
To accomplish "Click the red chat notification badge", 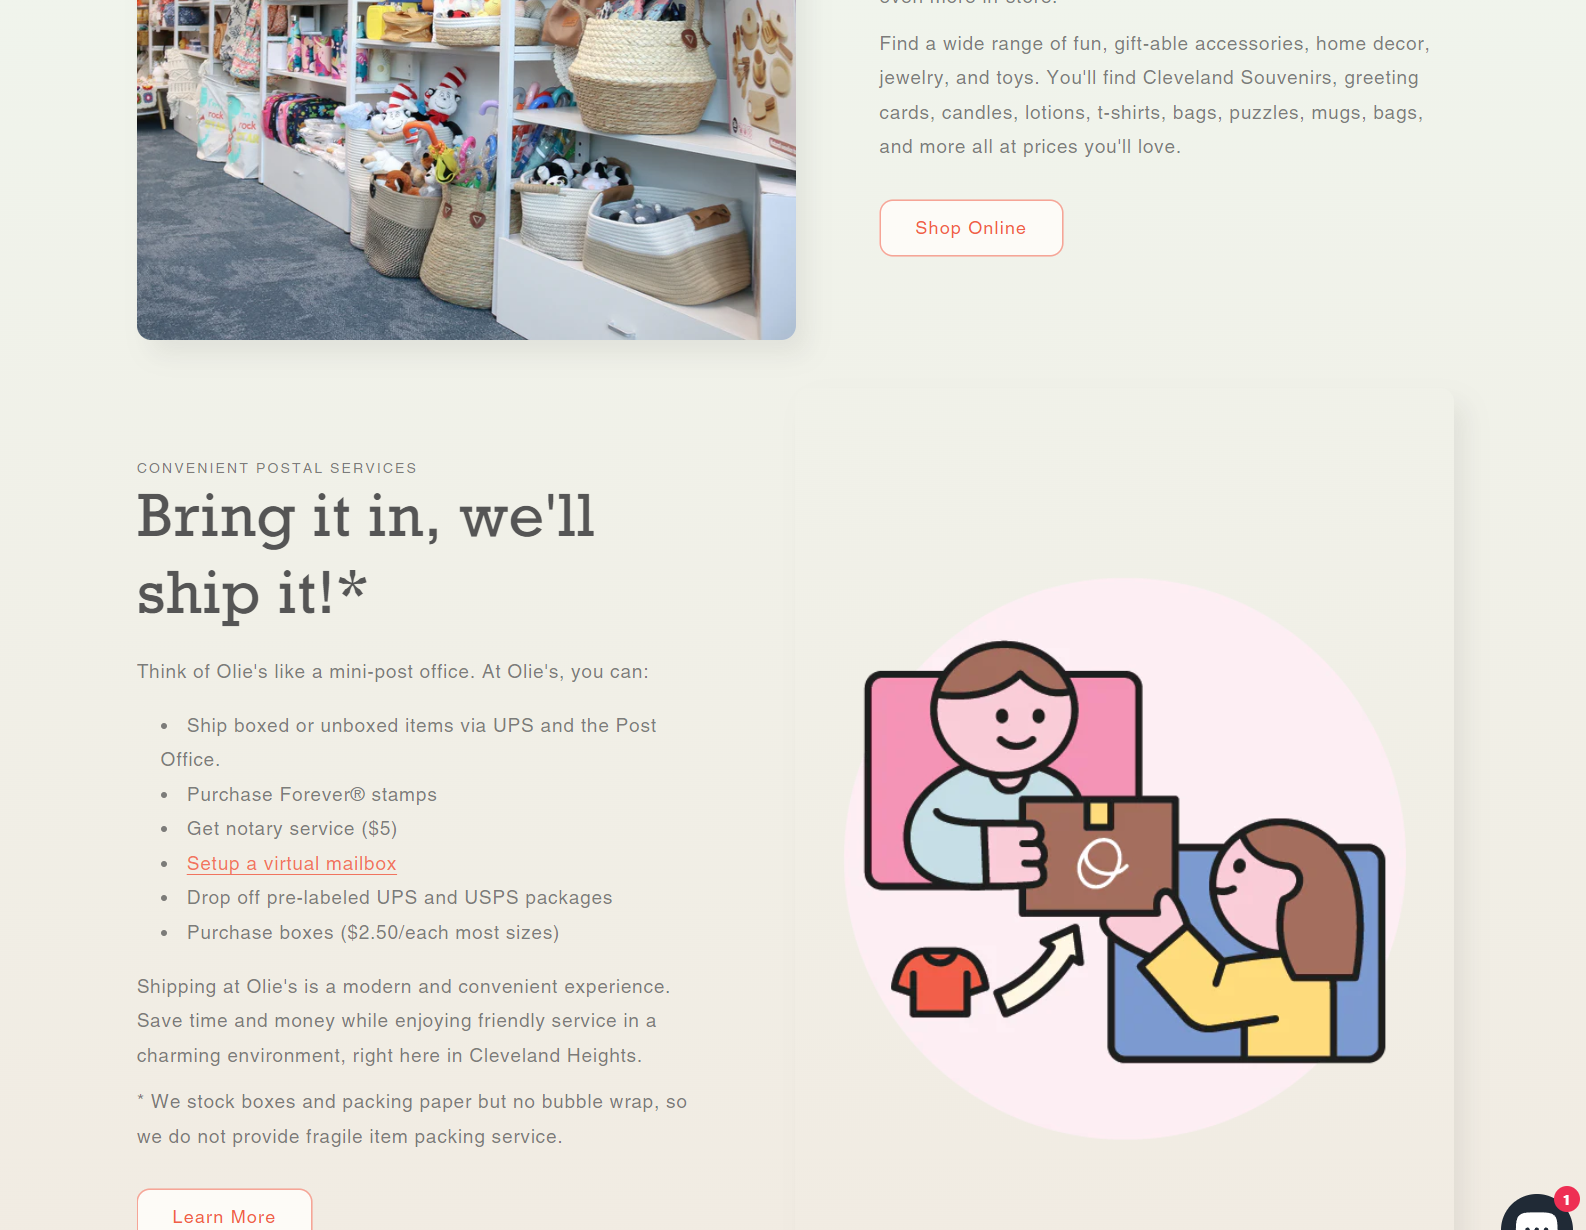I will click(x=1566, y=1199).
